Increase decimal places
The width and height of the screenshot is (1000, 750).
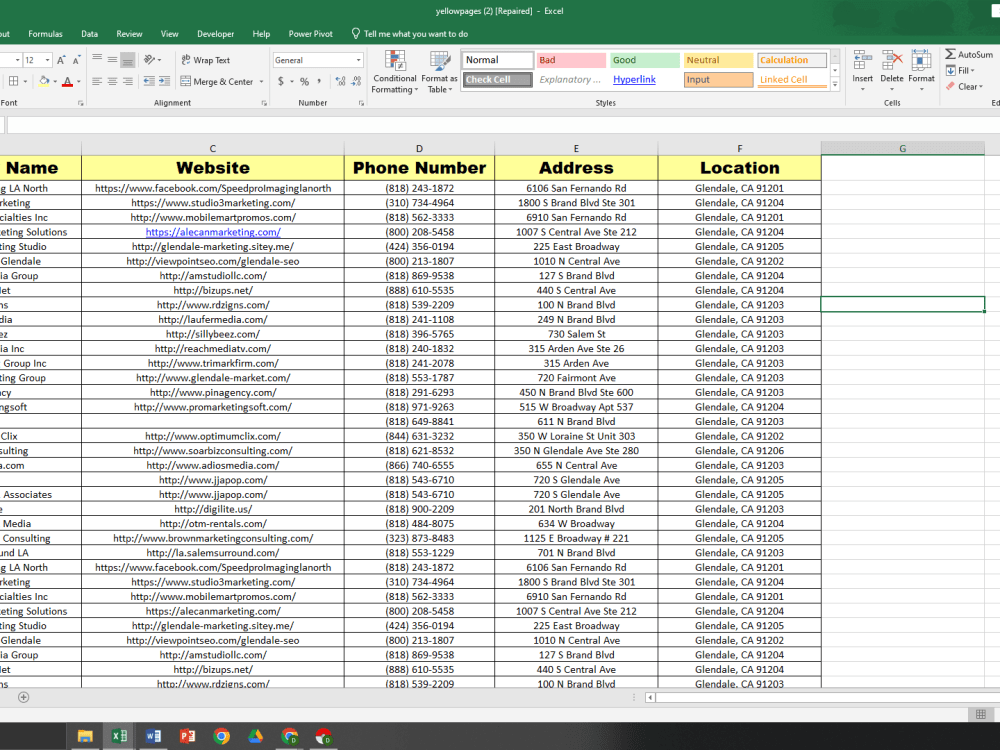(341, 82)
